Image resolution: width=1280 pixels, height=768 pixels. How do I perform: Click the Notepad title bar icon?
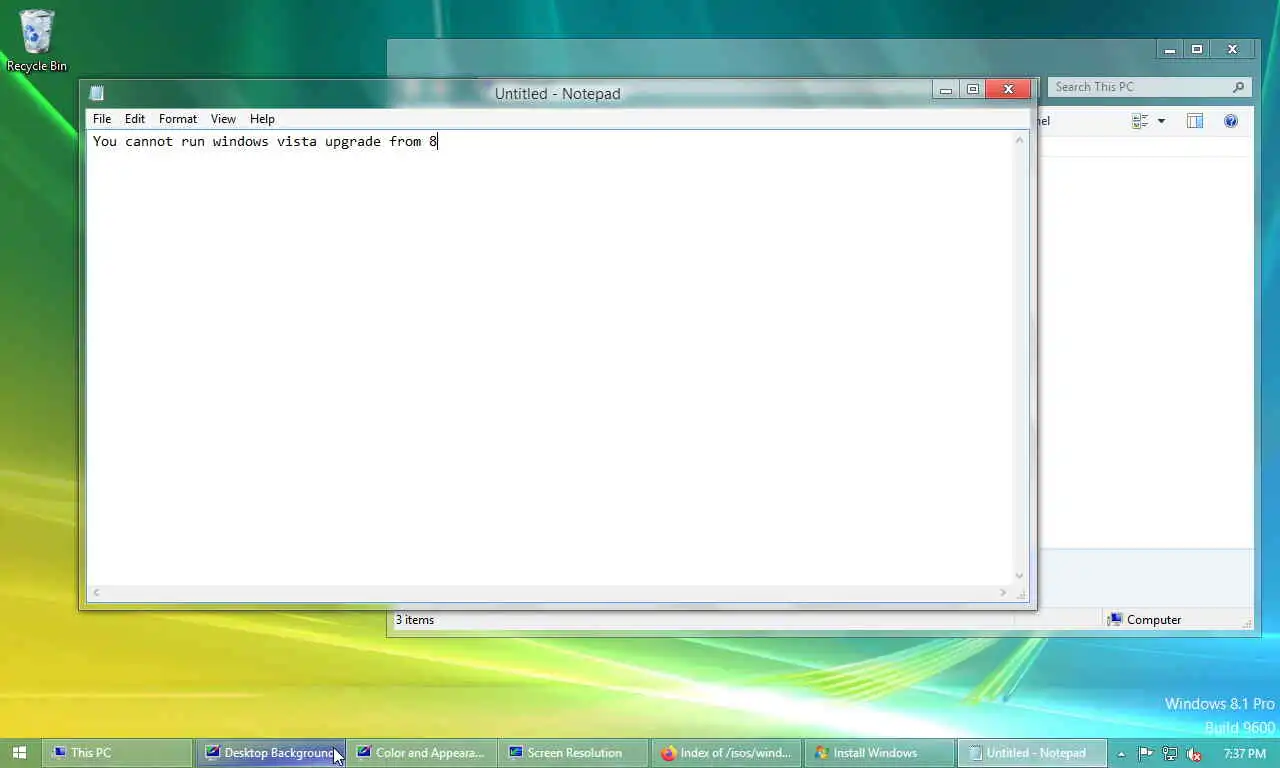click(97, 93)
